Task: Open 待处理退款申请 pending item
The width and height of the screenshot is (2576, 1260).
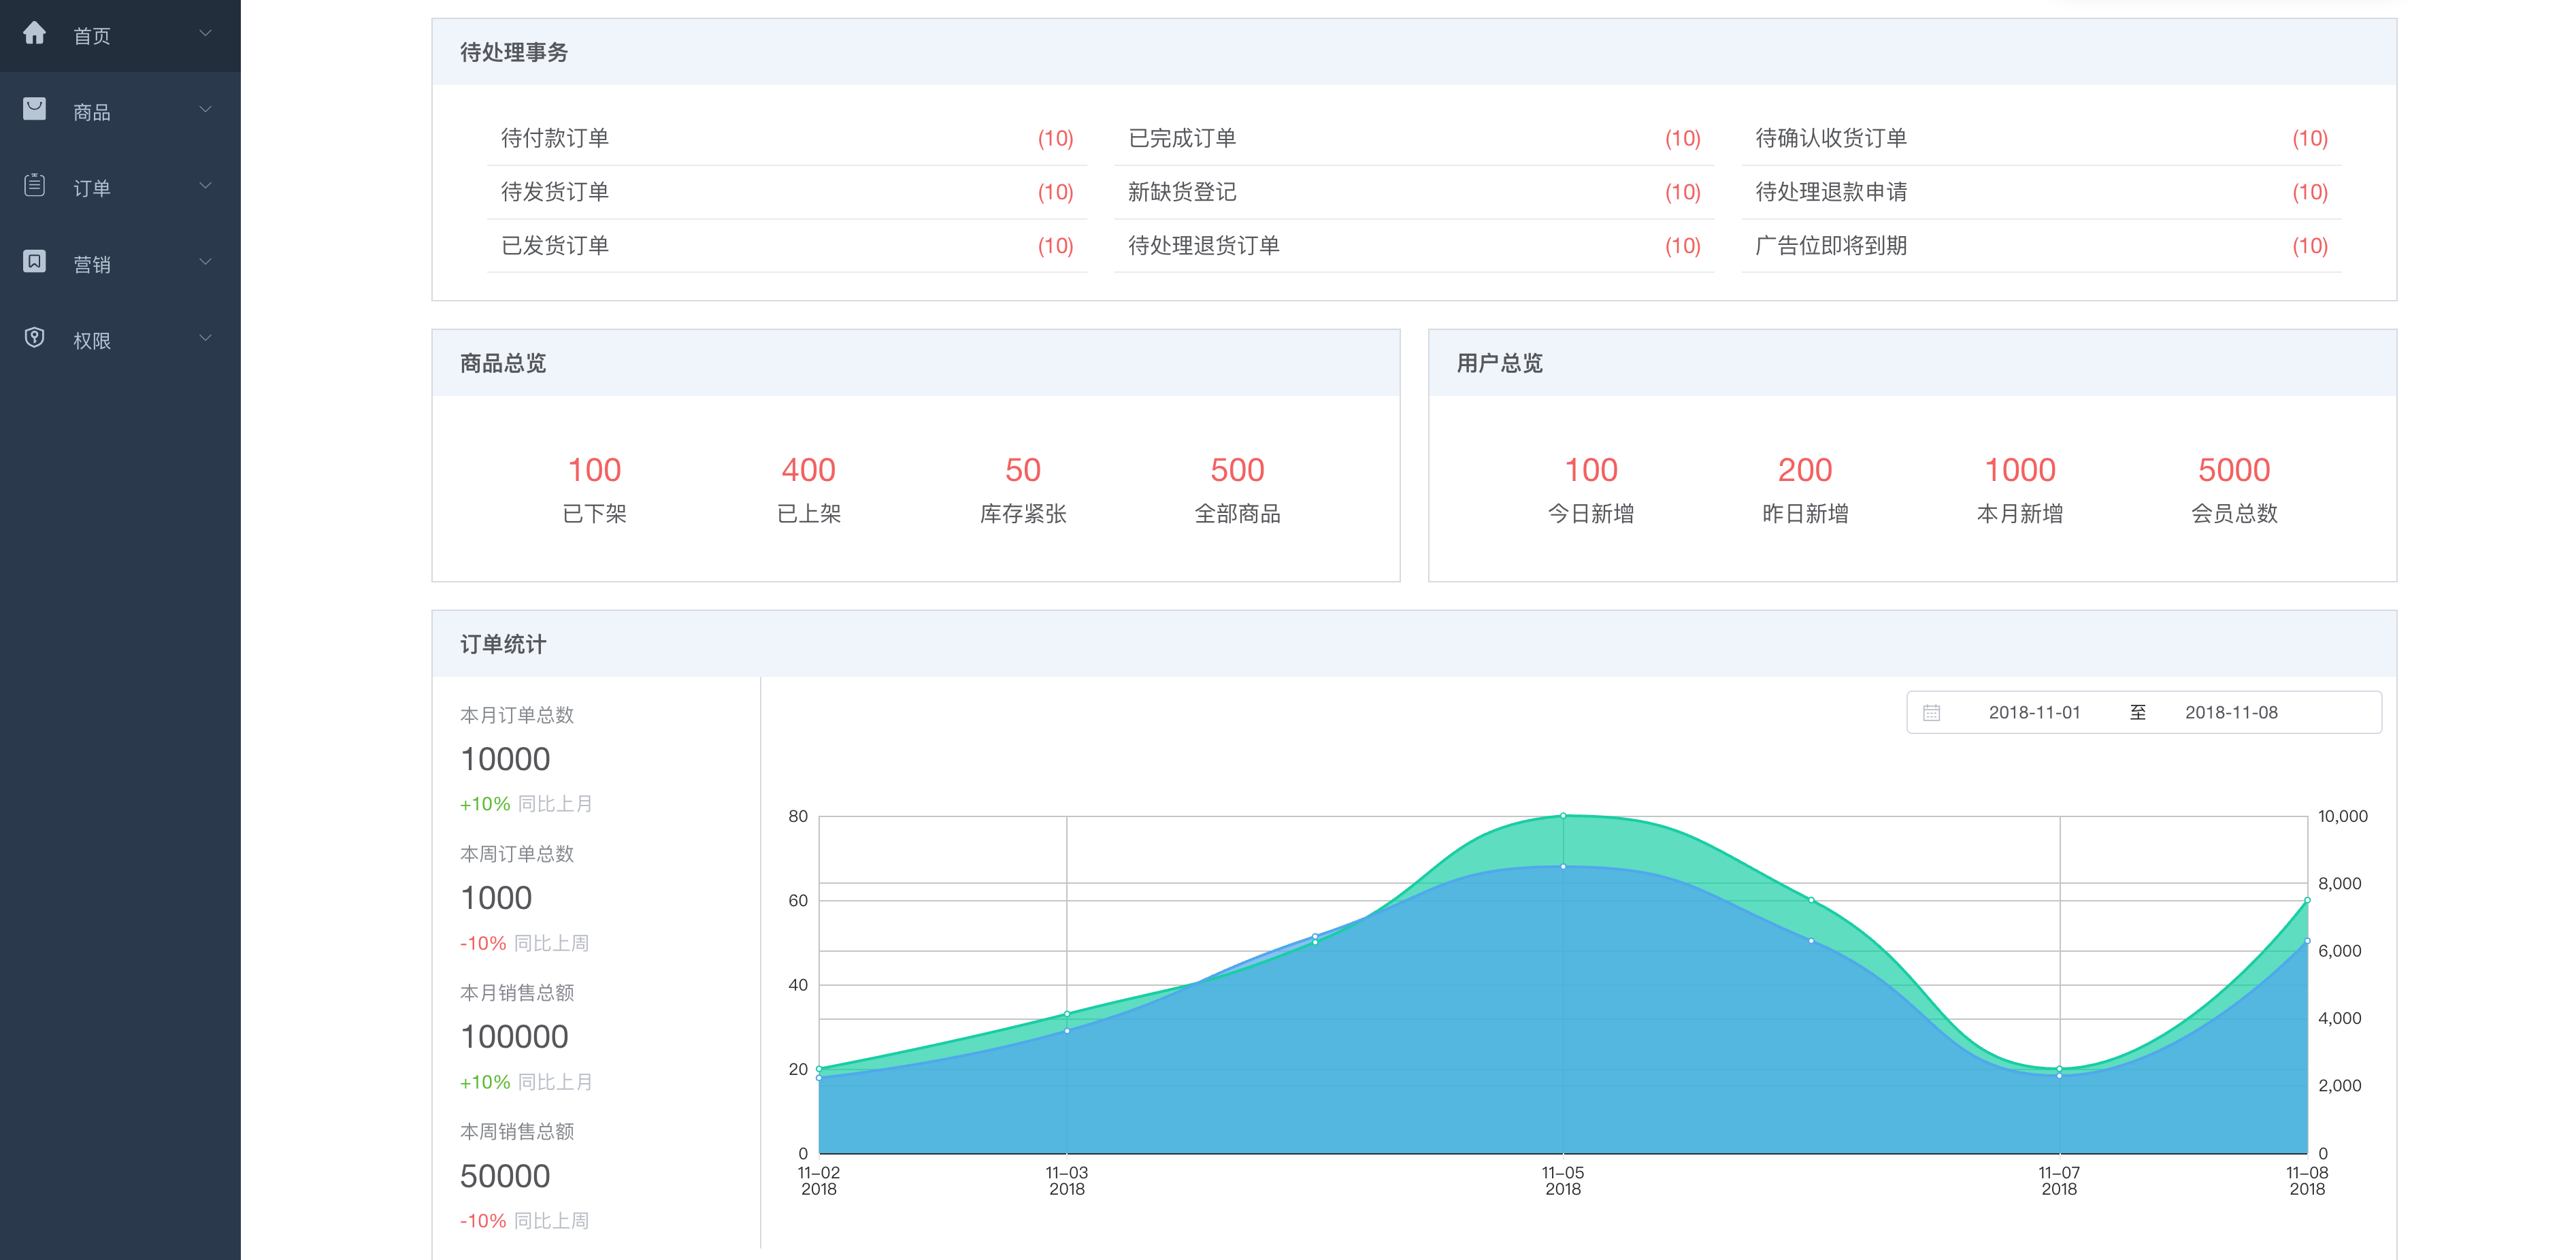Action: pos(2041,192)
